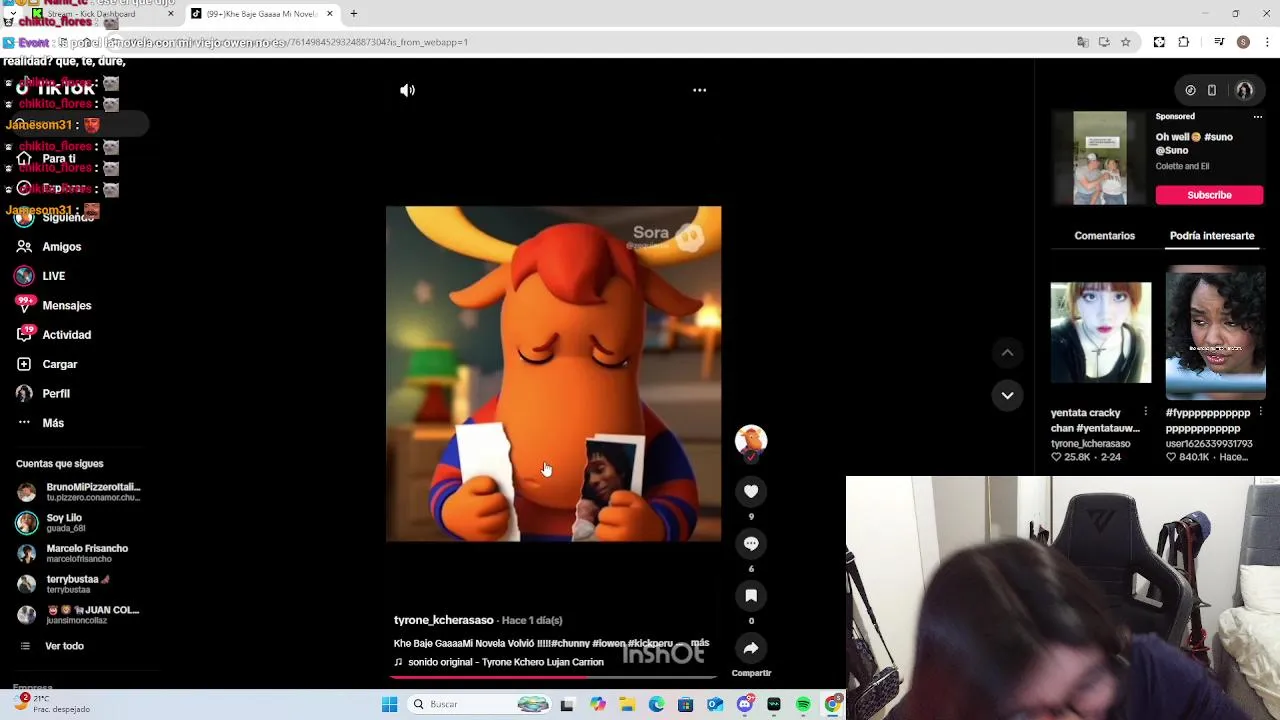Open the Outlook taskbar icon
Image resolution: width=1280 pixels, height=720 pixels.
click(715, 705)
